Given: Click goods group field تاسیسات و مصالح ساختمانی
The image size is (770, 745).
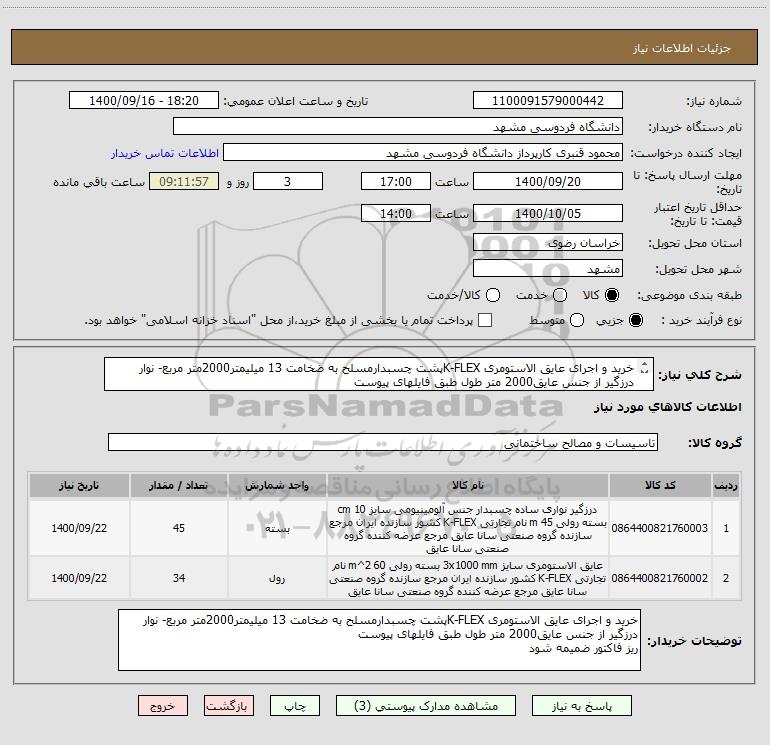Looking at the screenshot, I should click(x=383, y=442).
